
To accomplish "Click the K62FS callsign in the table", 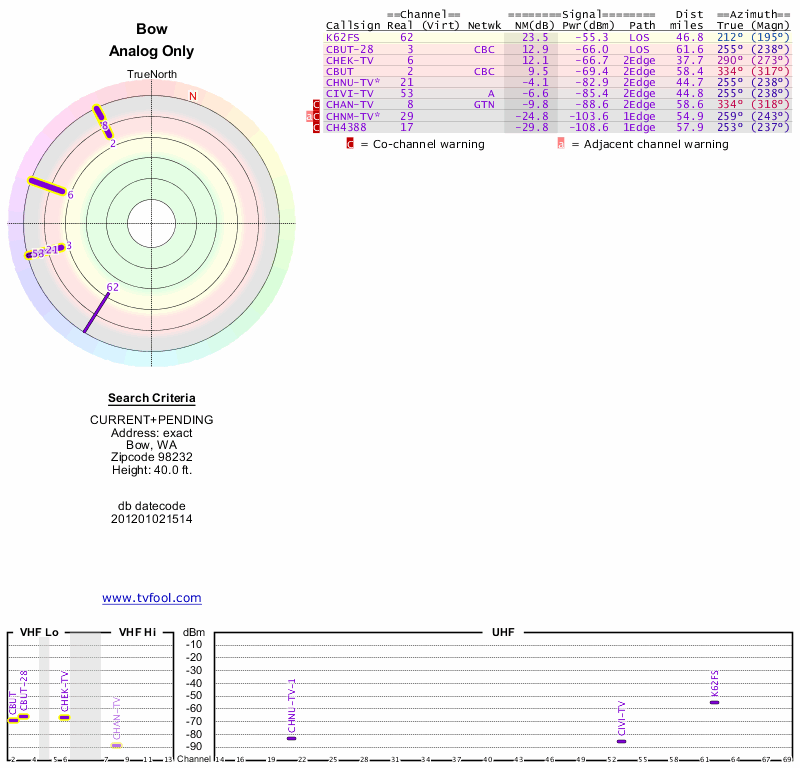I will [343, 37].
